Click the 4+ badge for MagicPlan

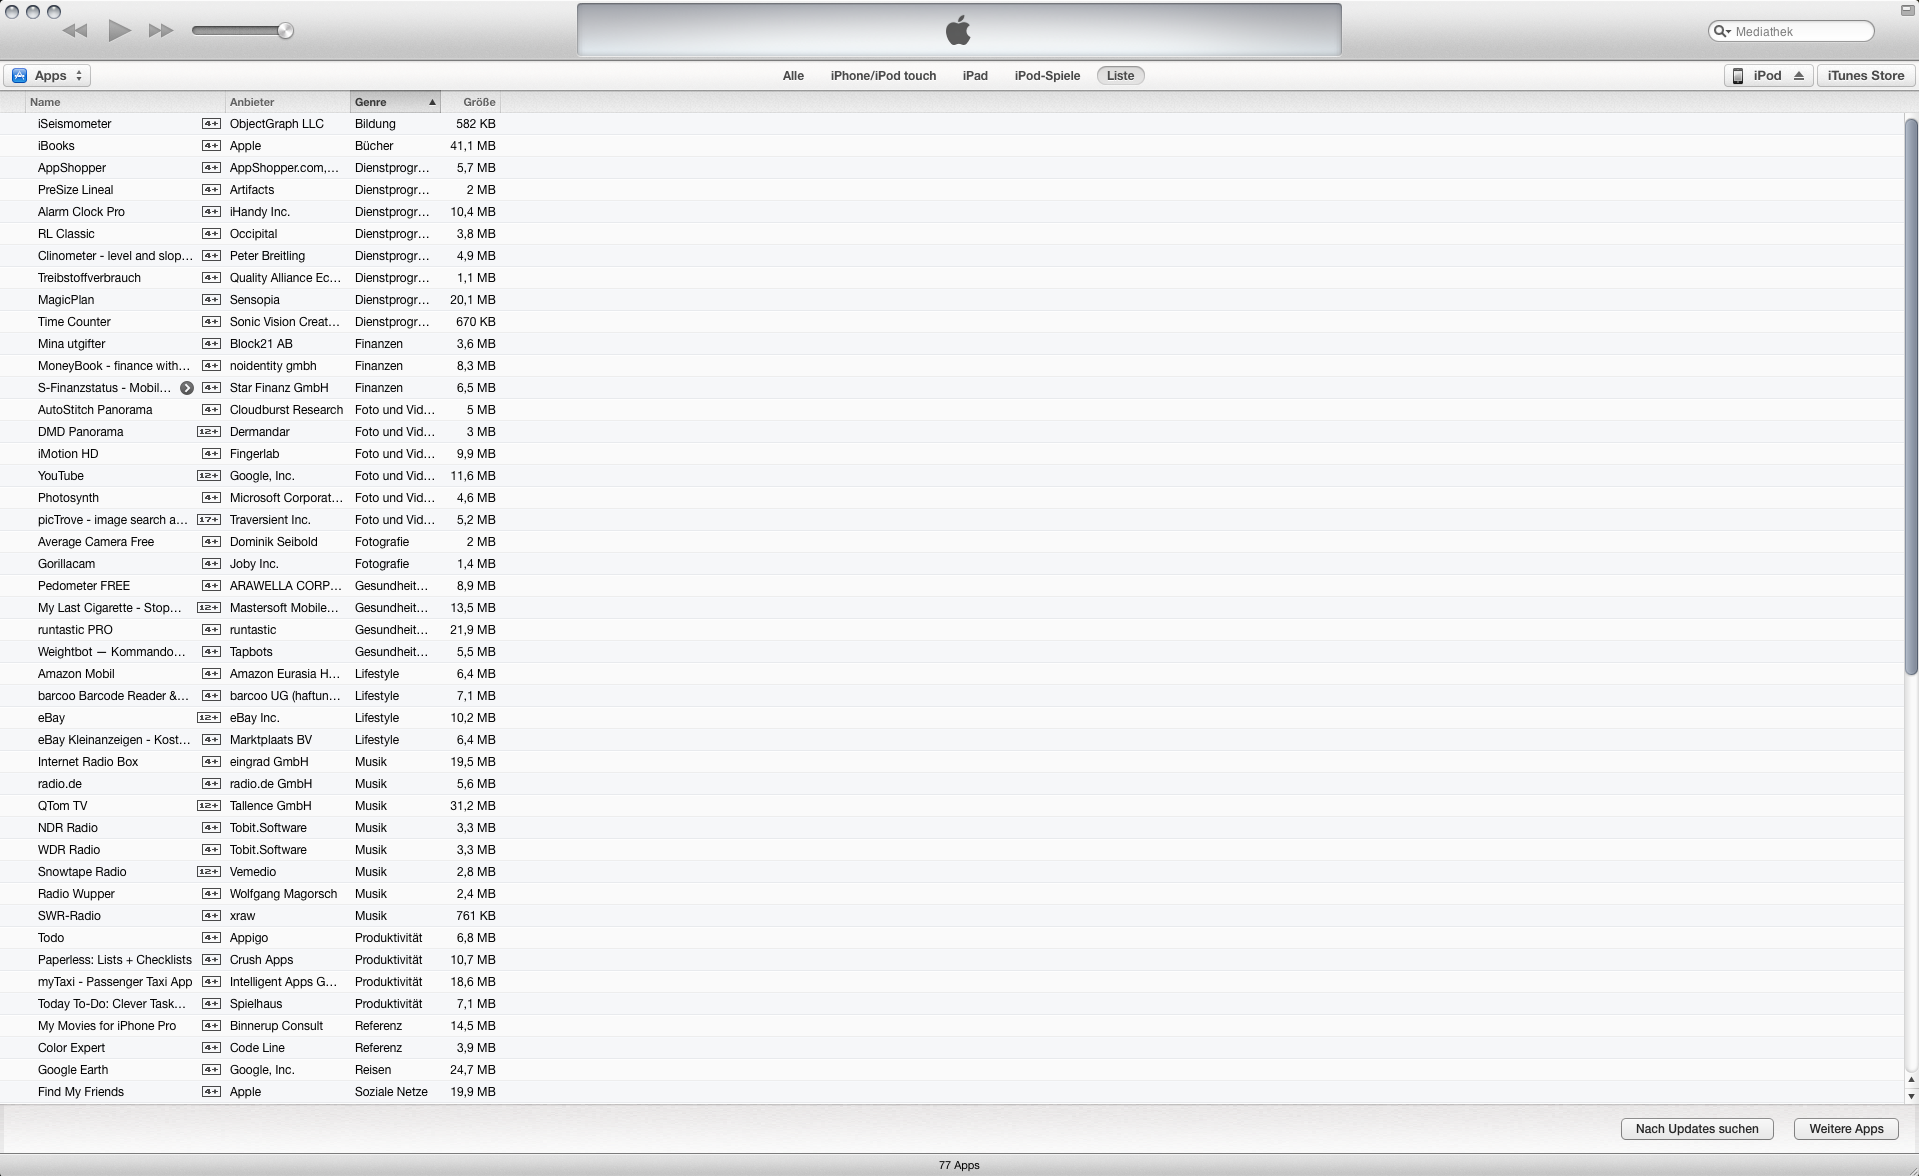[x=211, y=300]
